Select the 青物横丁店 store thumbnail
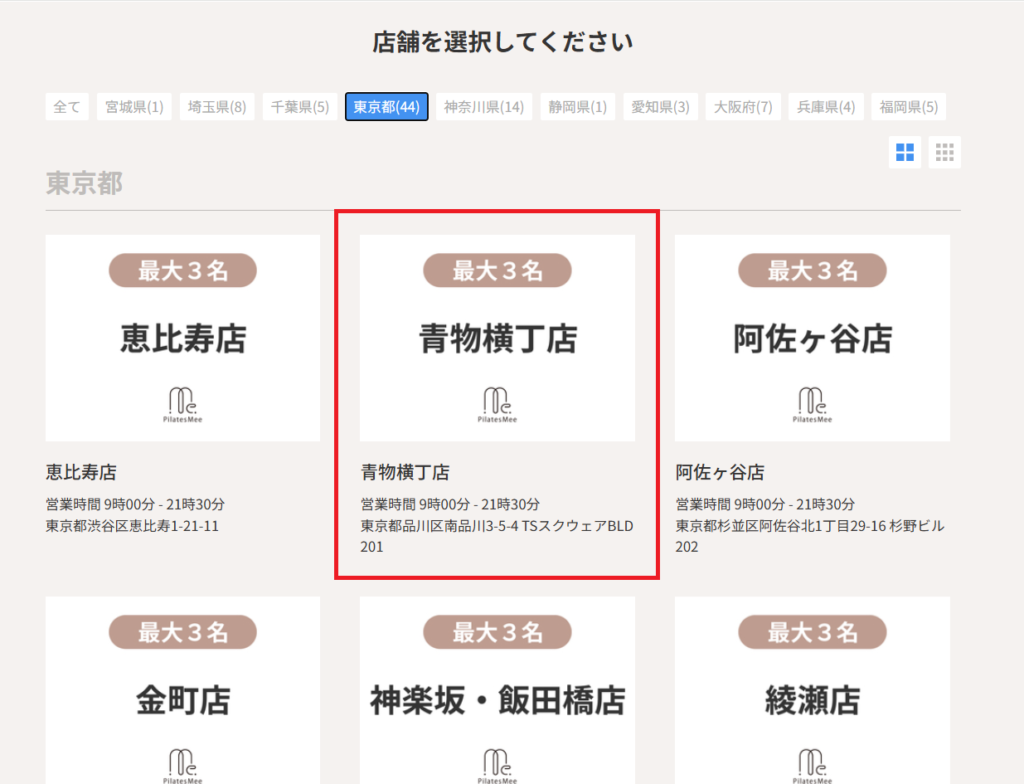 click(x=497, y=338)
